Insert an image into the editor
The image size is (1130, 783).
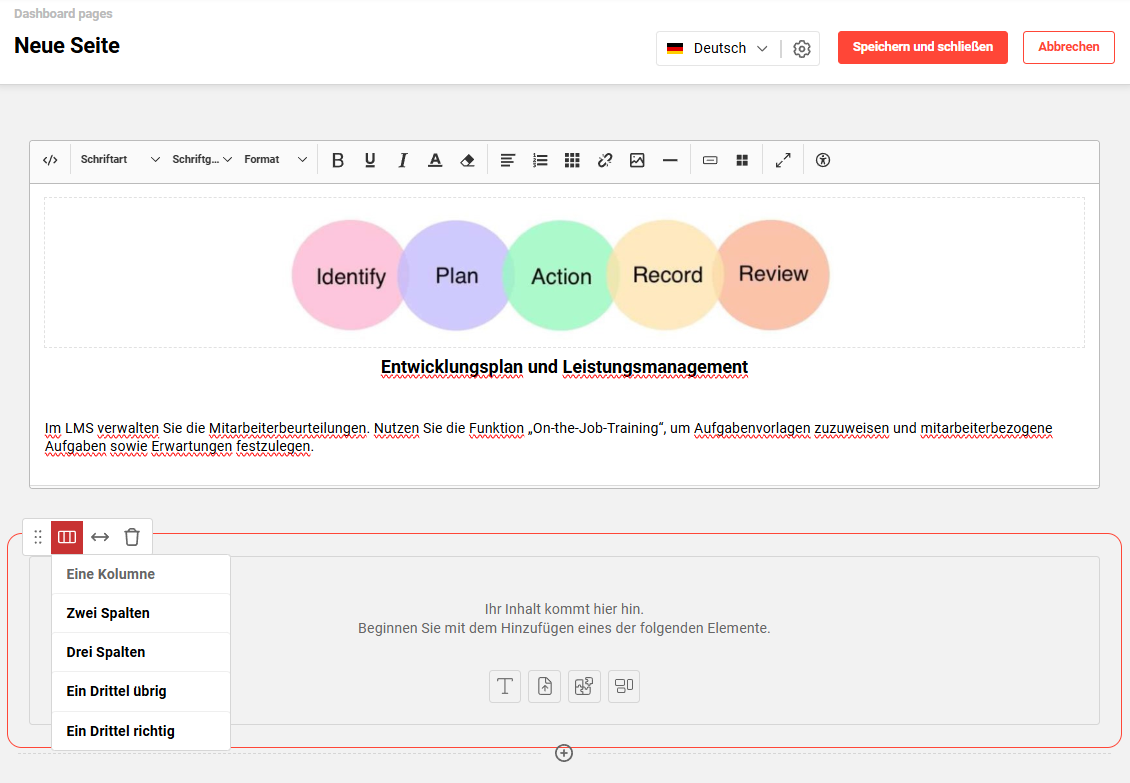point(637,159)
